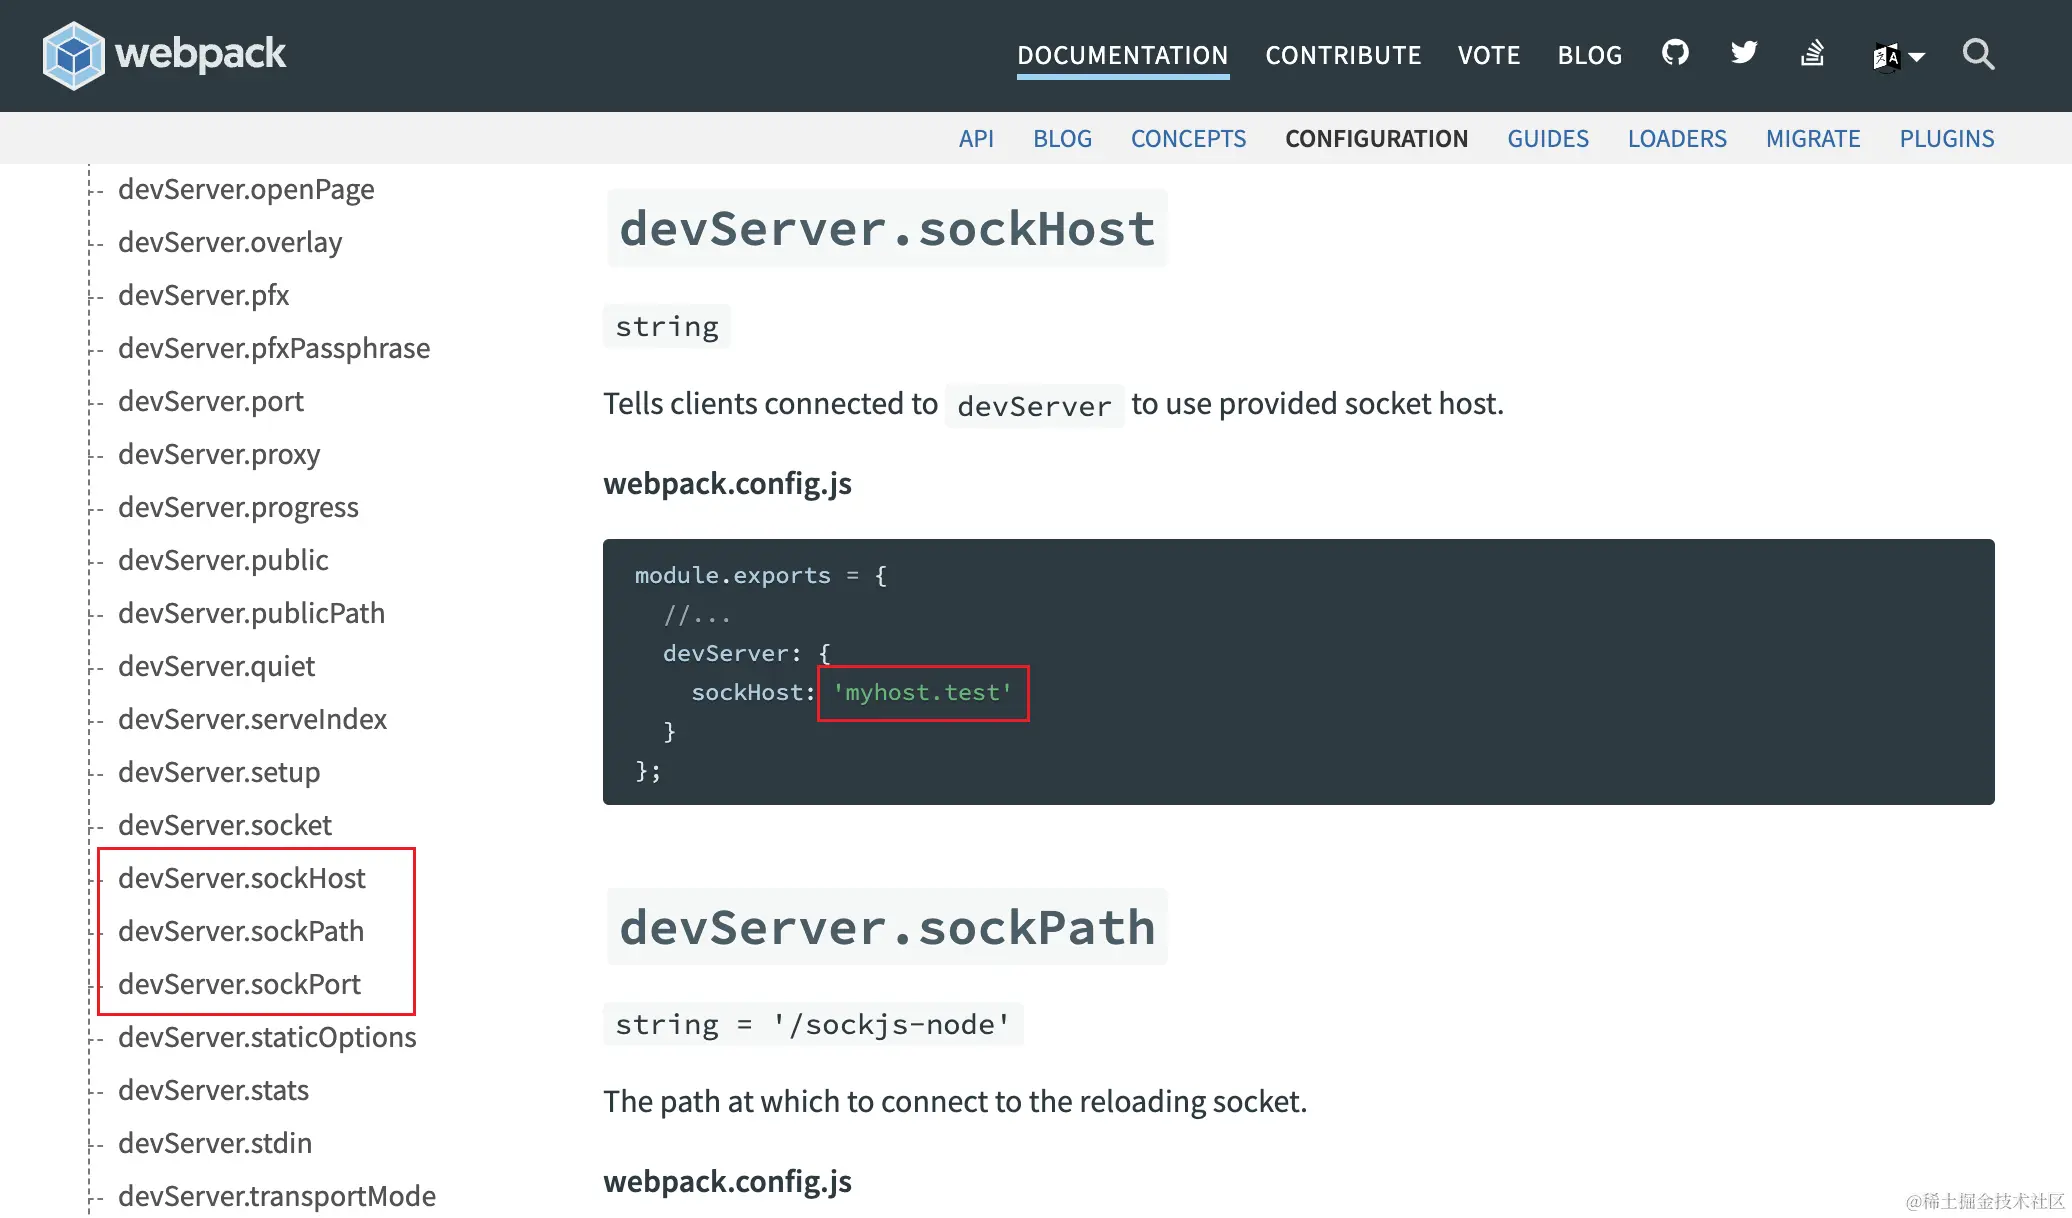
Task: Click the inline devServer code term
Action: (x=1034, y=406)
